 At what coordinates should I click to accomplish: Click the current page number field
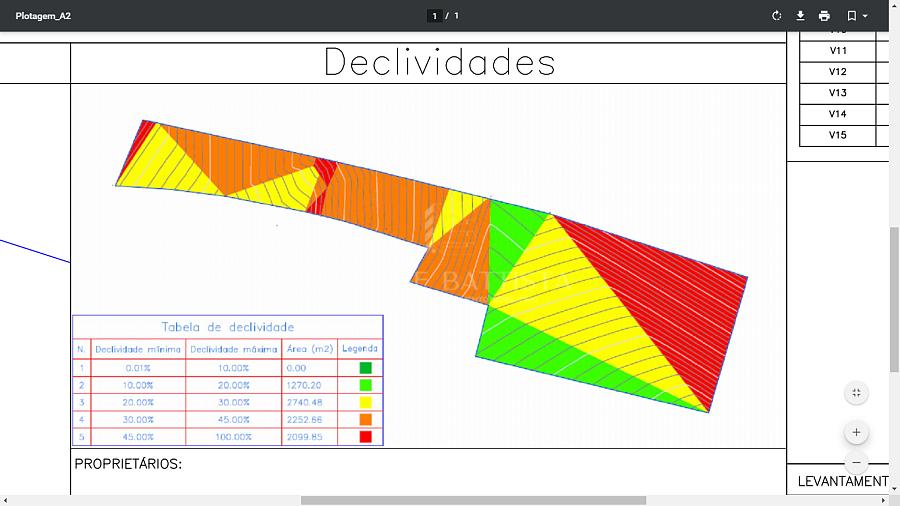tap(434, 16)
